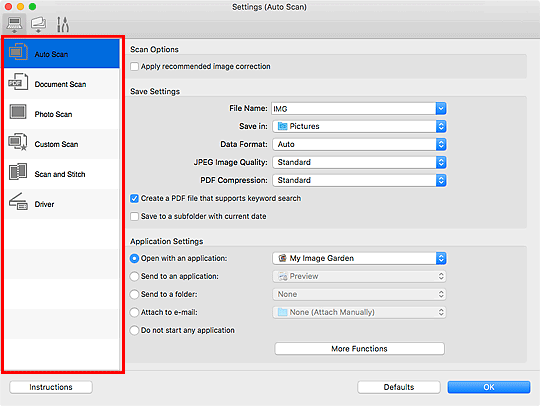Confirm settings with the OK button

tap(489, 387)
